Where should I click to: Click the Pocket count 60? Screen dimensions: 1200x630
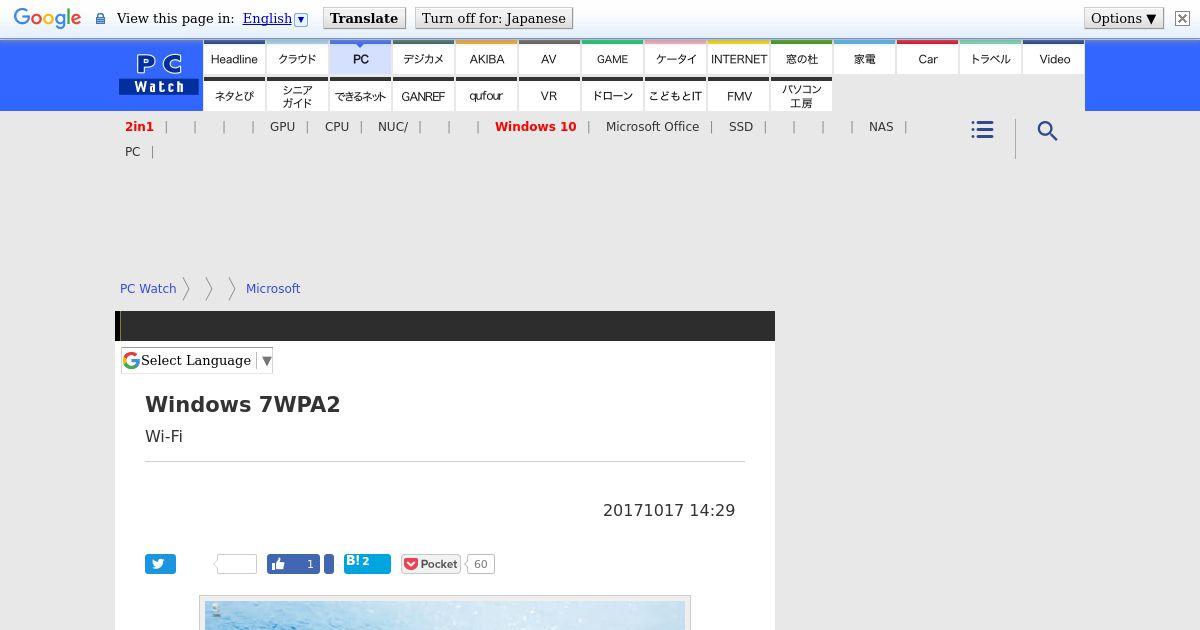pyautogui.click(x=480, y=564)
